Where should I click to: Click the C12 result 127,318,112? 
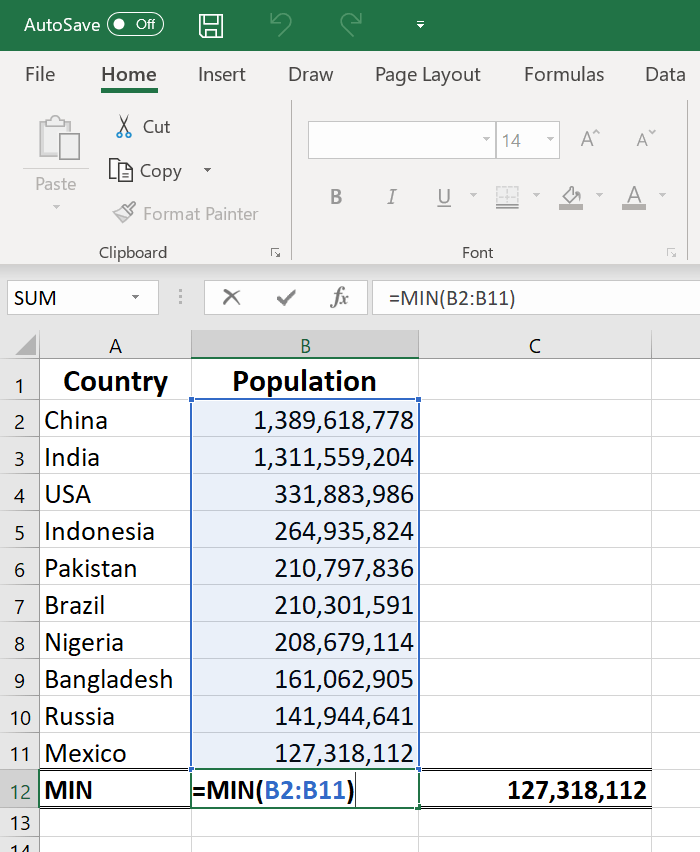[x=535, y=790]
